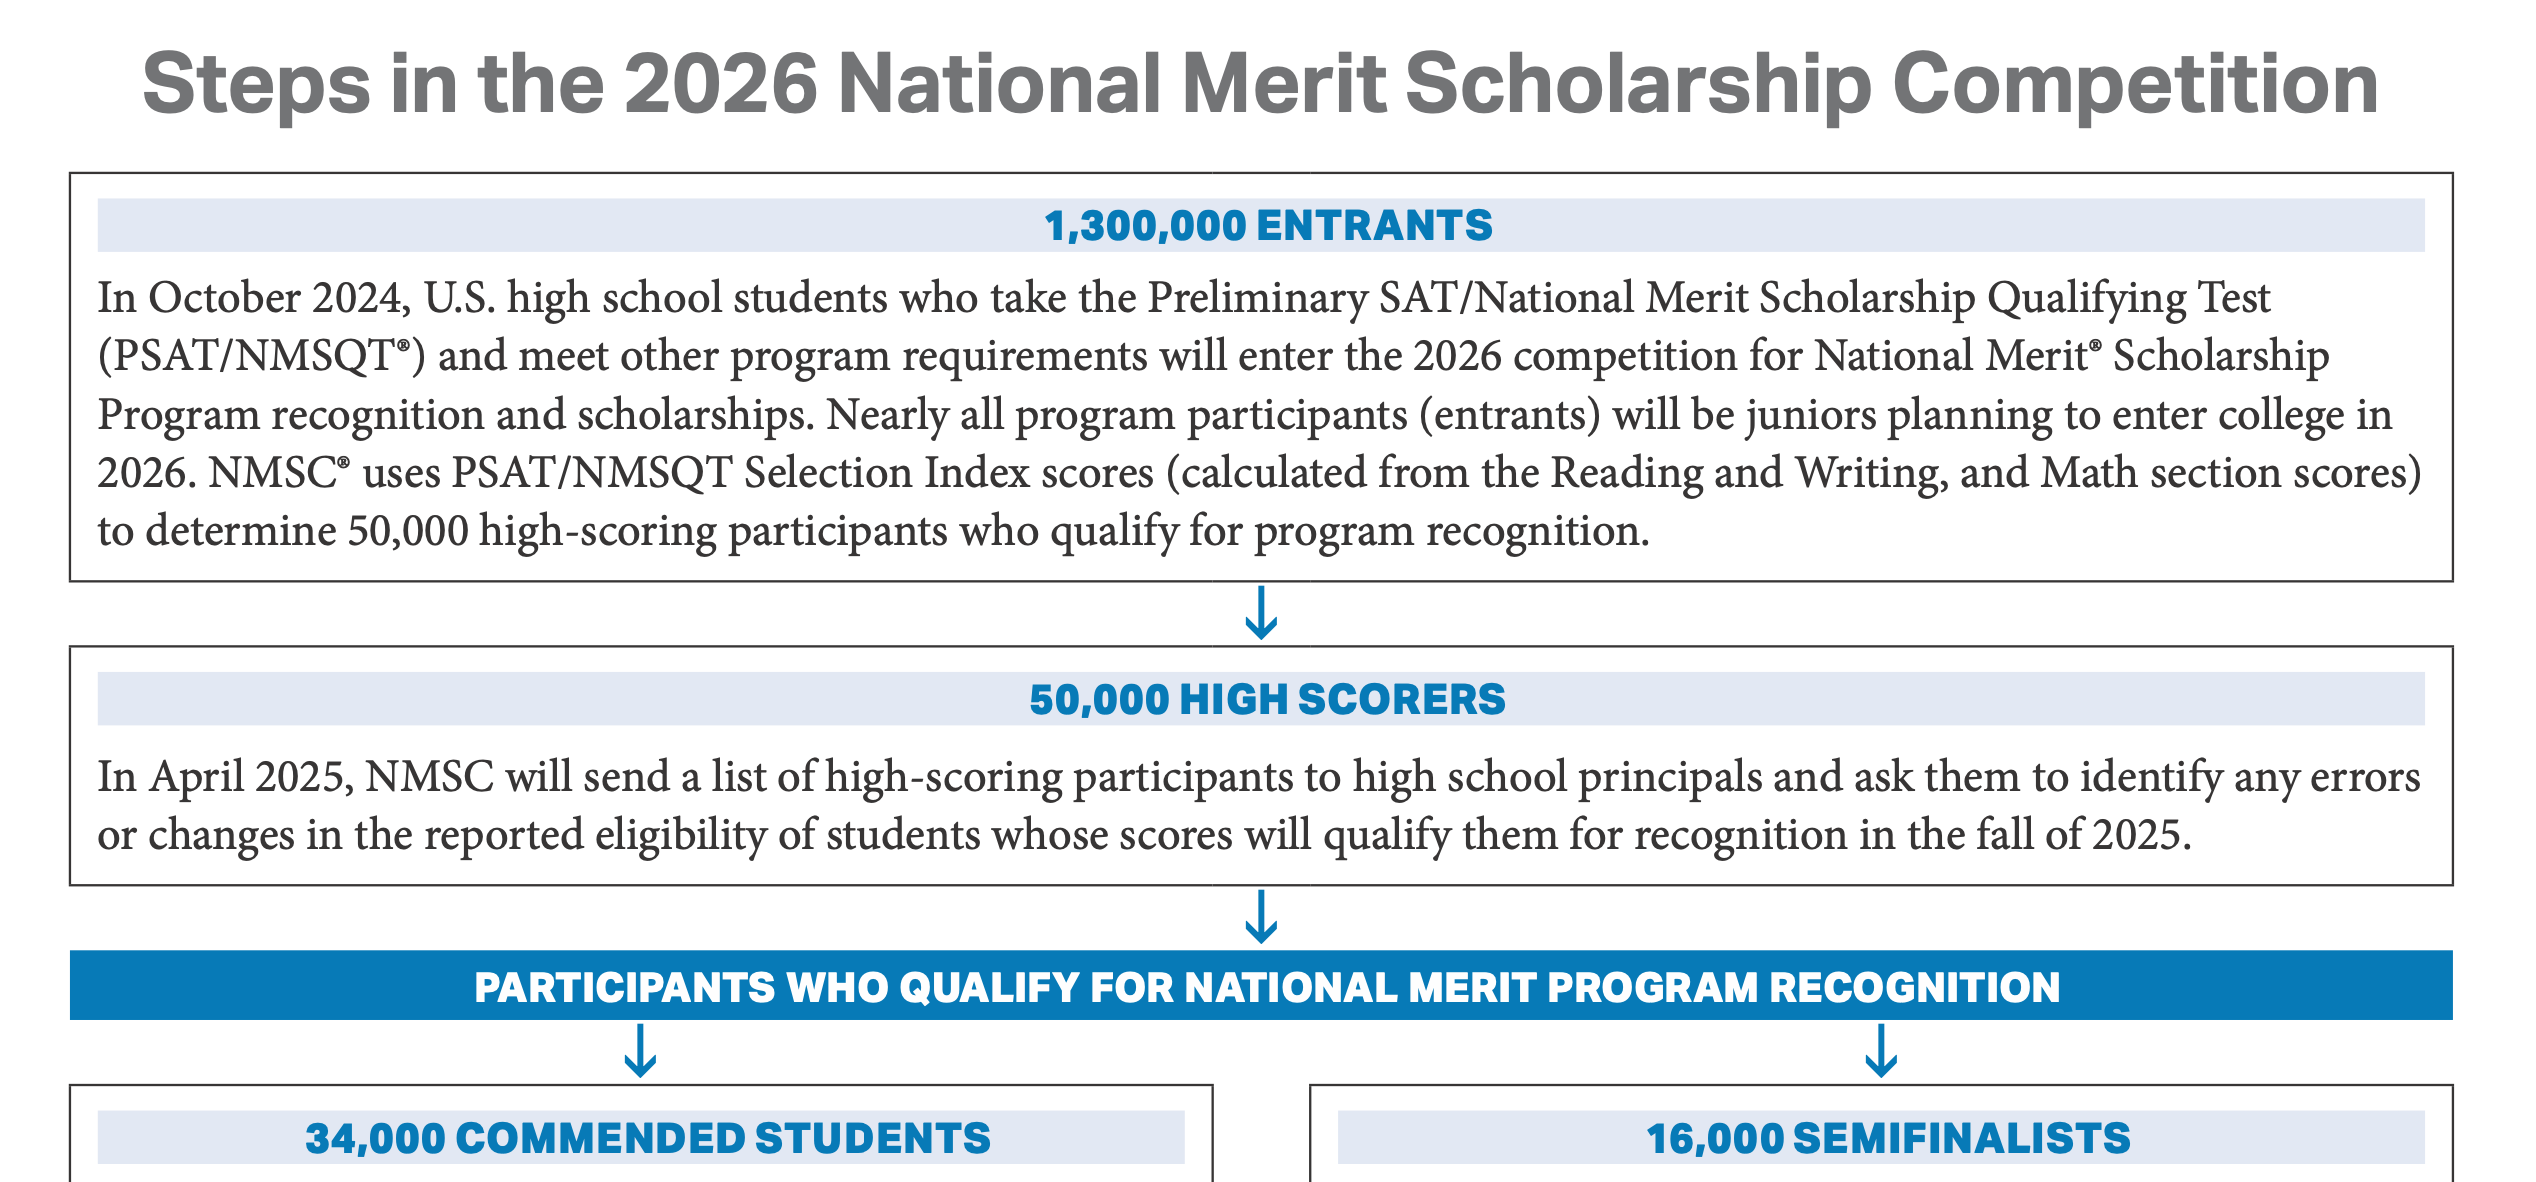Select the 16,000 SEMIFINALISTS heading
Viewport: 2536px width, 1182px height.
(x=1888, y=1138)
